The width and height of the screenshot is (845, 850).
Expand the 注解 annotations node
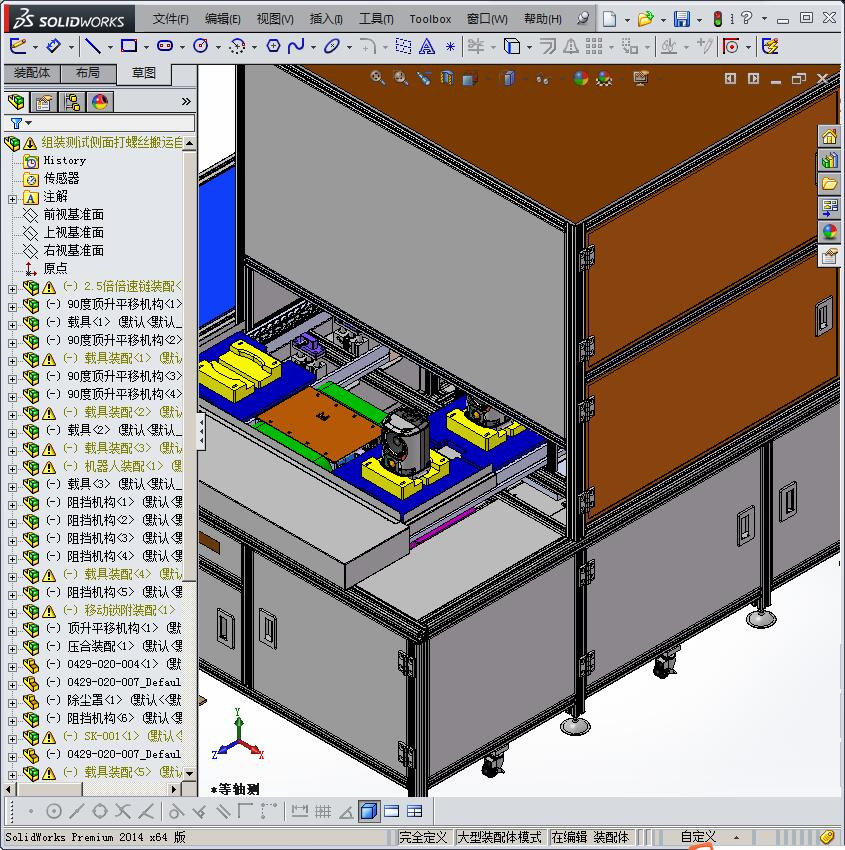[12, 199]
